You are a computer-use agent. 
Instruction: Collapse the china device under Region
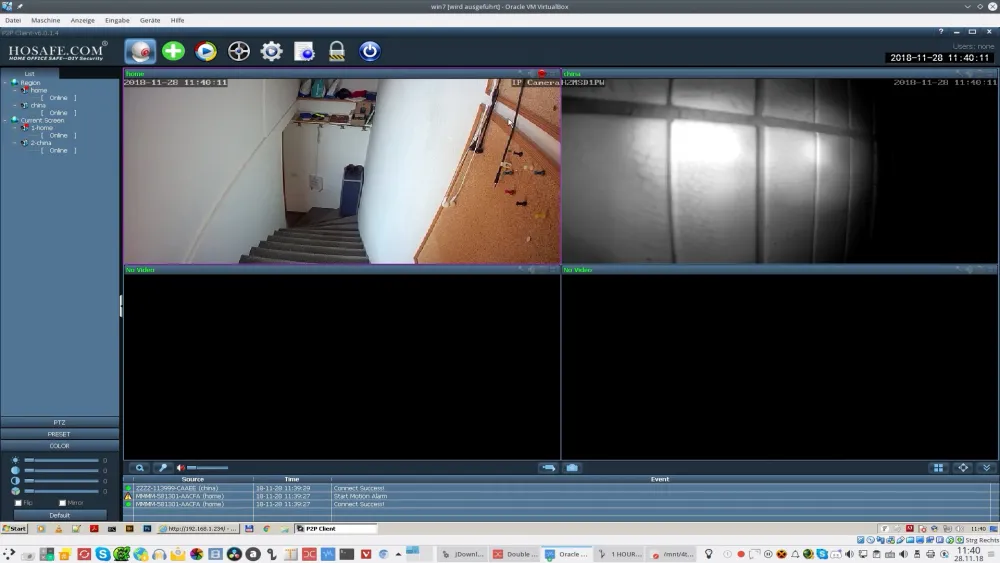point(15,105)
